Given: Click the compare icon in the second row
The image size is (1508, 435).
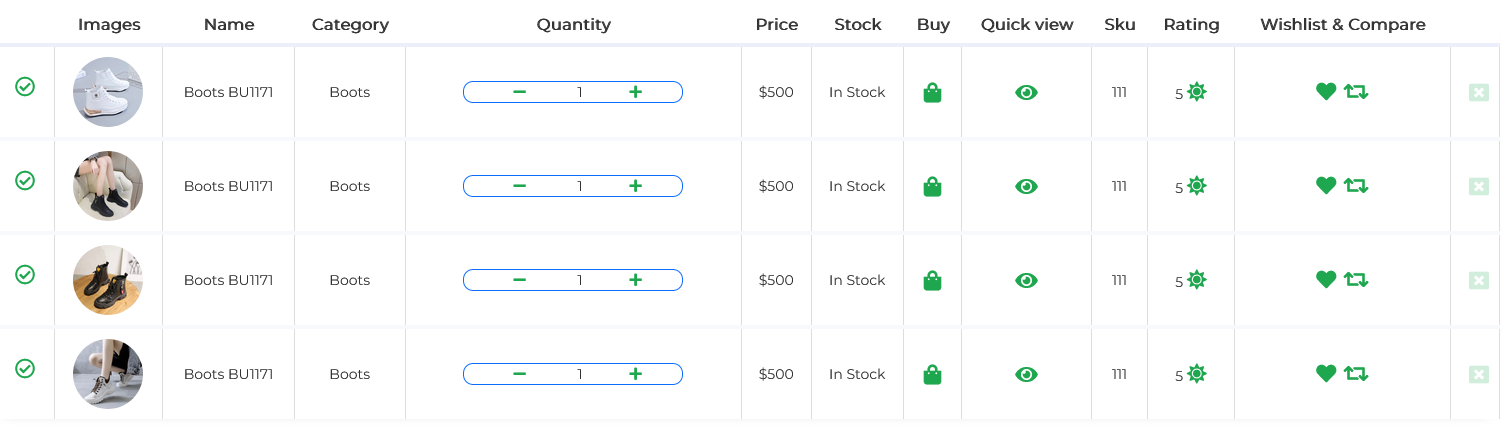Looking at the screenshot, I should pos(1356,186).
